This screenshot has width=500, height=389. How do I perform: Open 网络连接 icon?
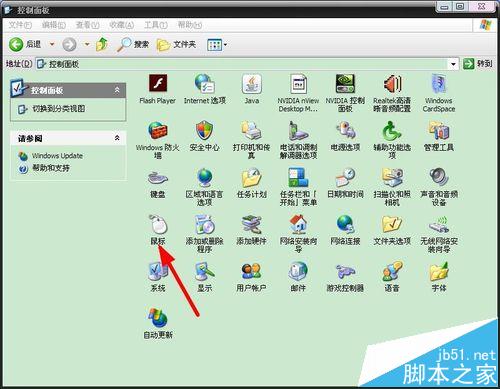point(345,224)
